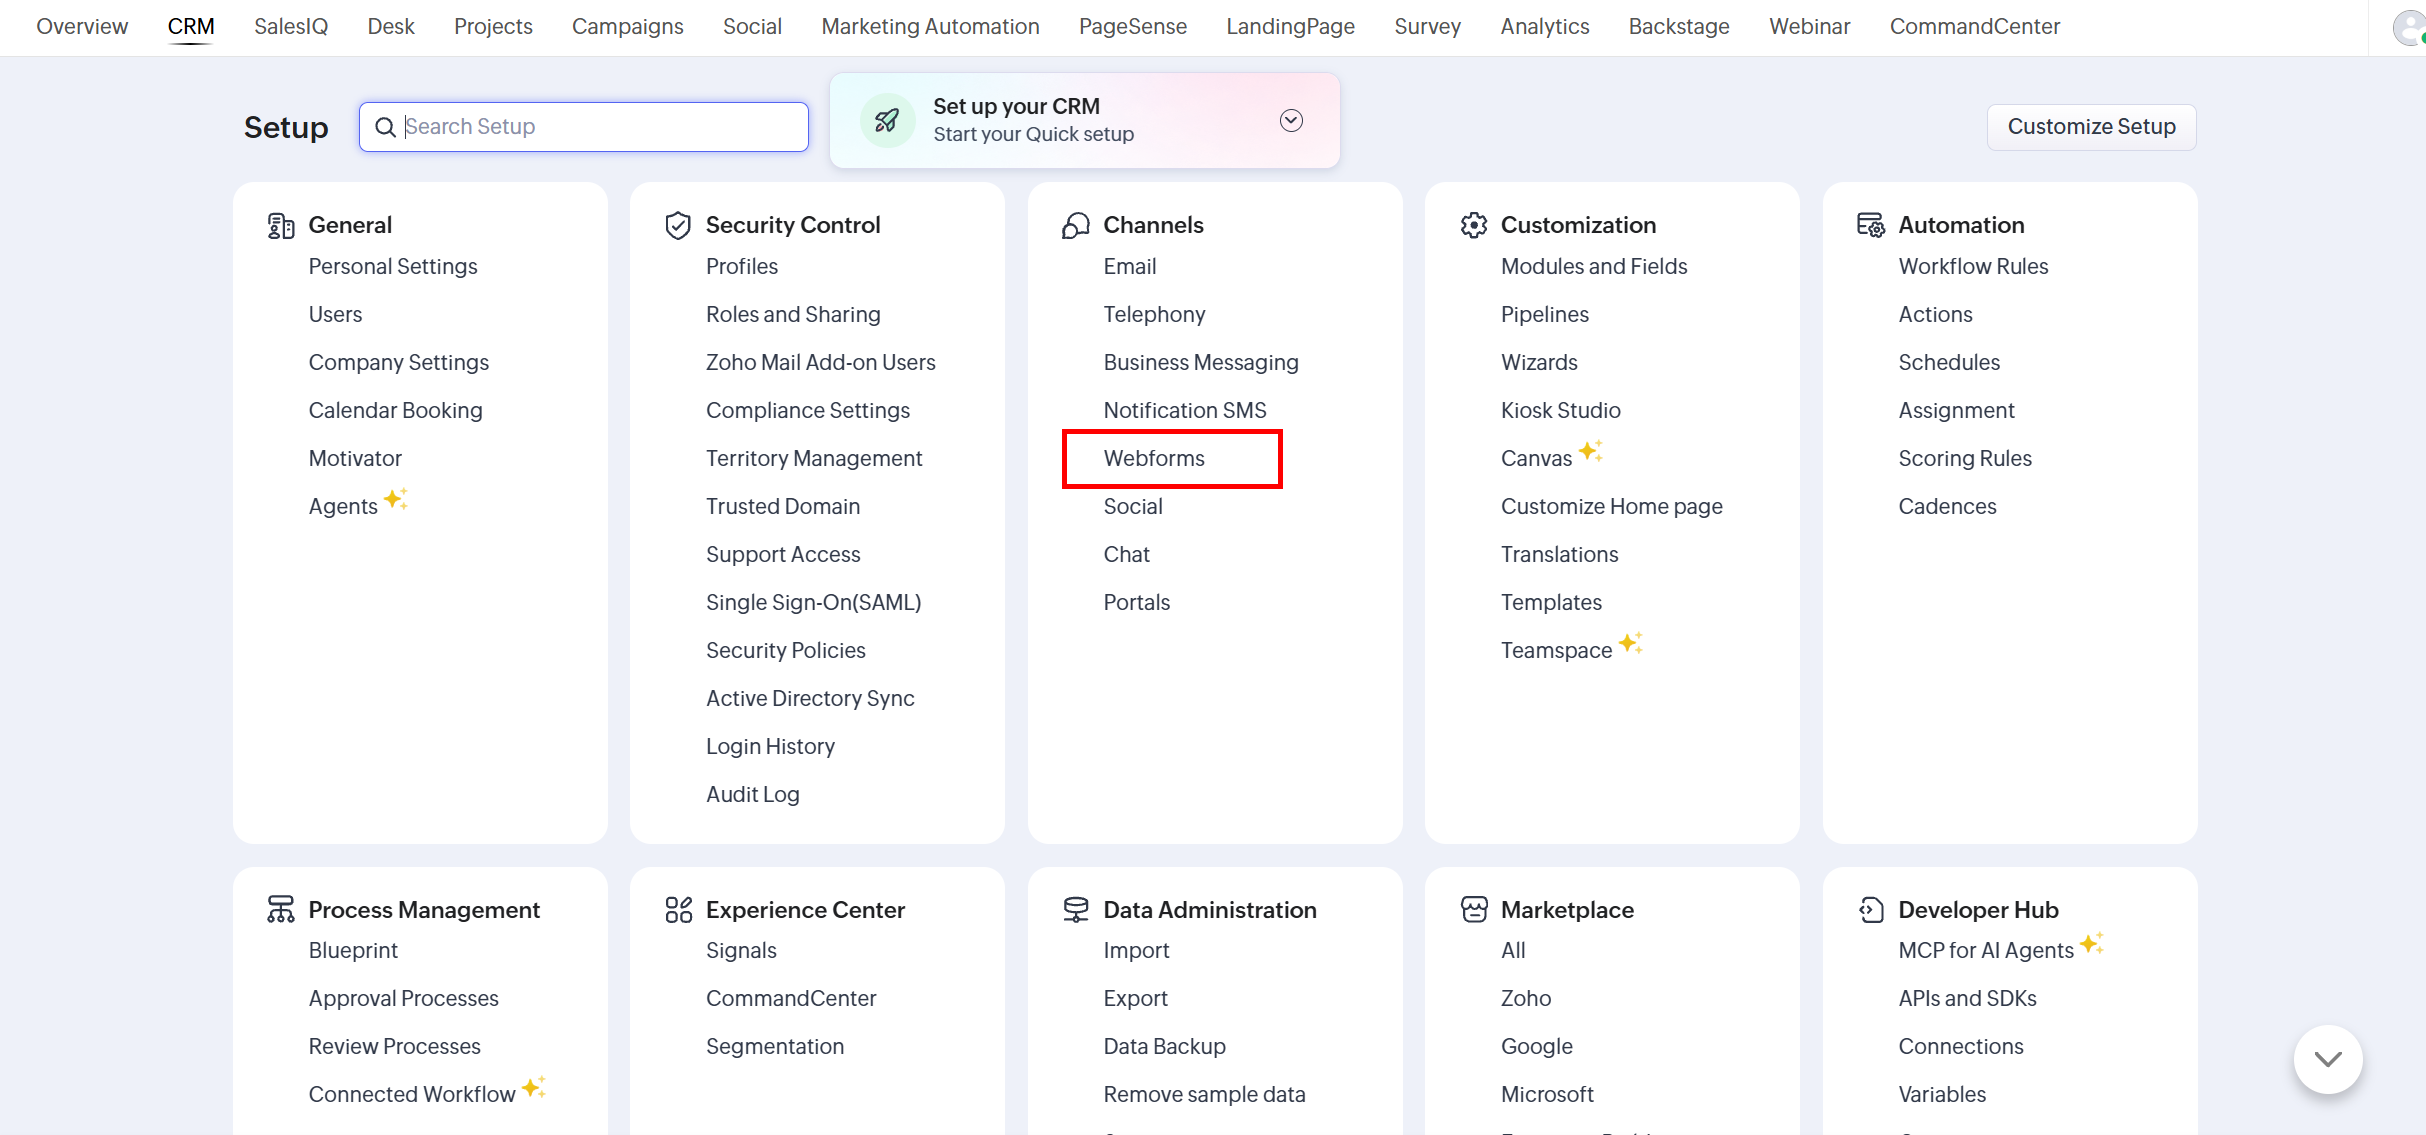Click the sparkle icon beside Canvas

click(1591, 451)
